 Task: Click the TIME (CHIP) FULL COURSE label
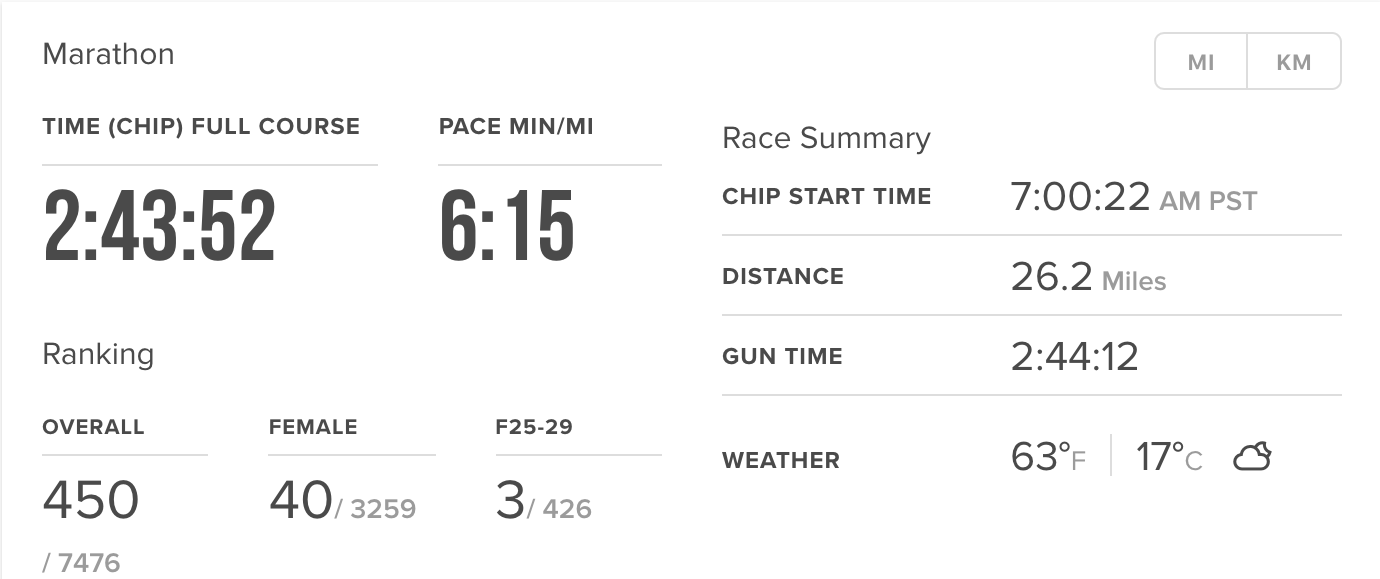coord(201,127)
